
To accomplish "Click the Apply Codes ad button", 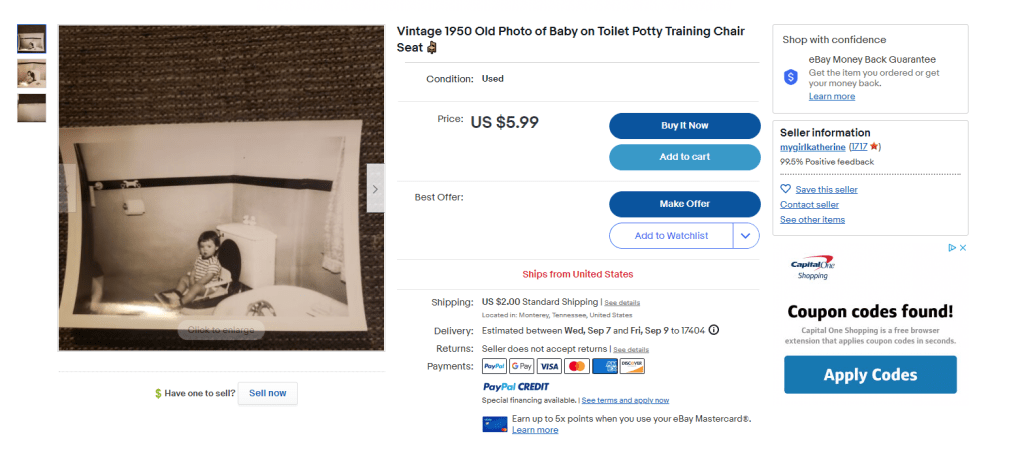I will [870, 375].
